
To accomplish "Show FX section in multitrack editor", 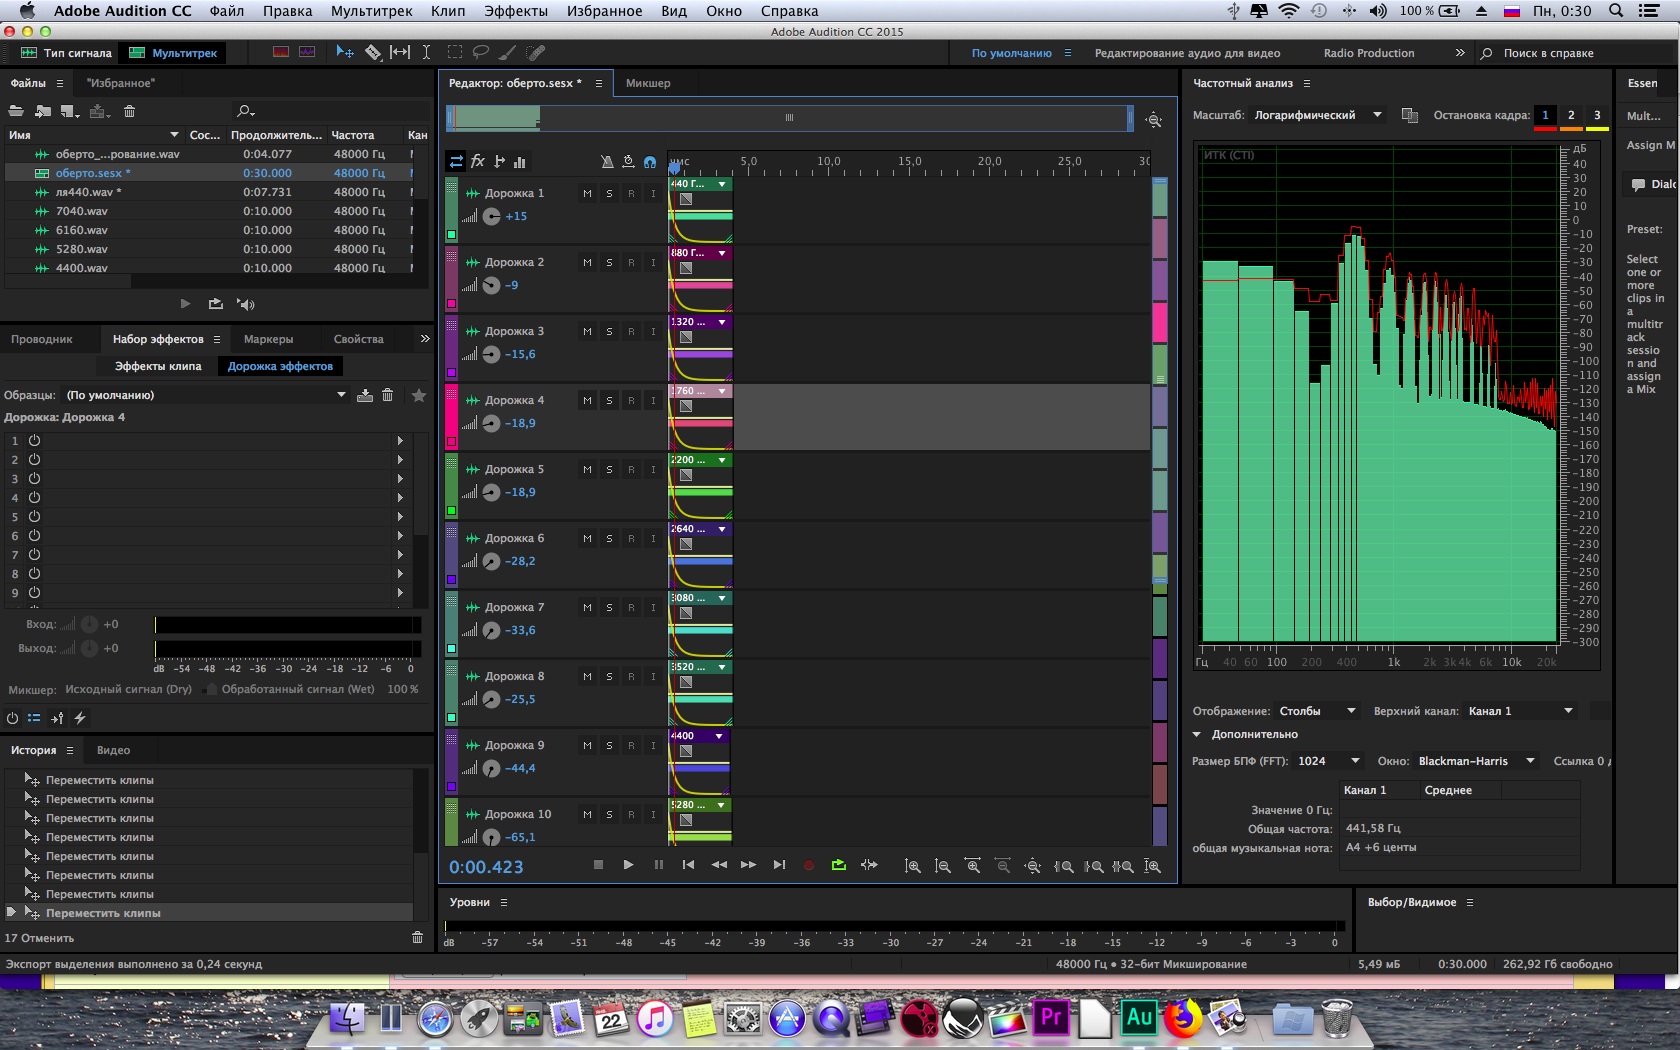I will (x=478, y=161).
